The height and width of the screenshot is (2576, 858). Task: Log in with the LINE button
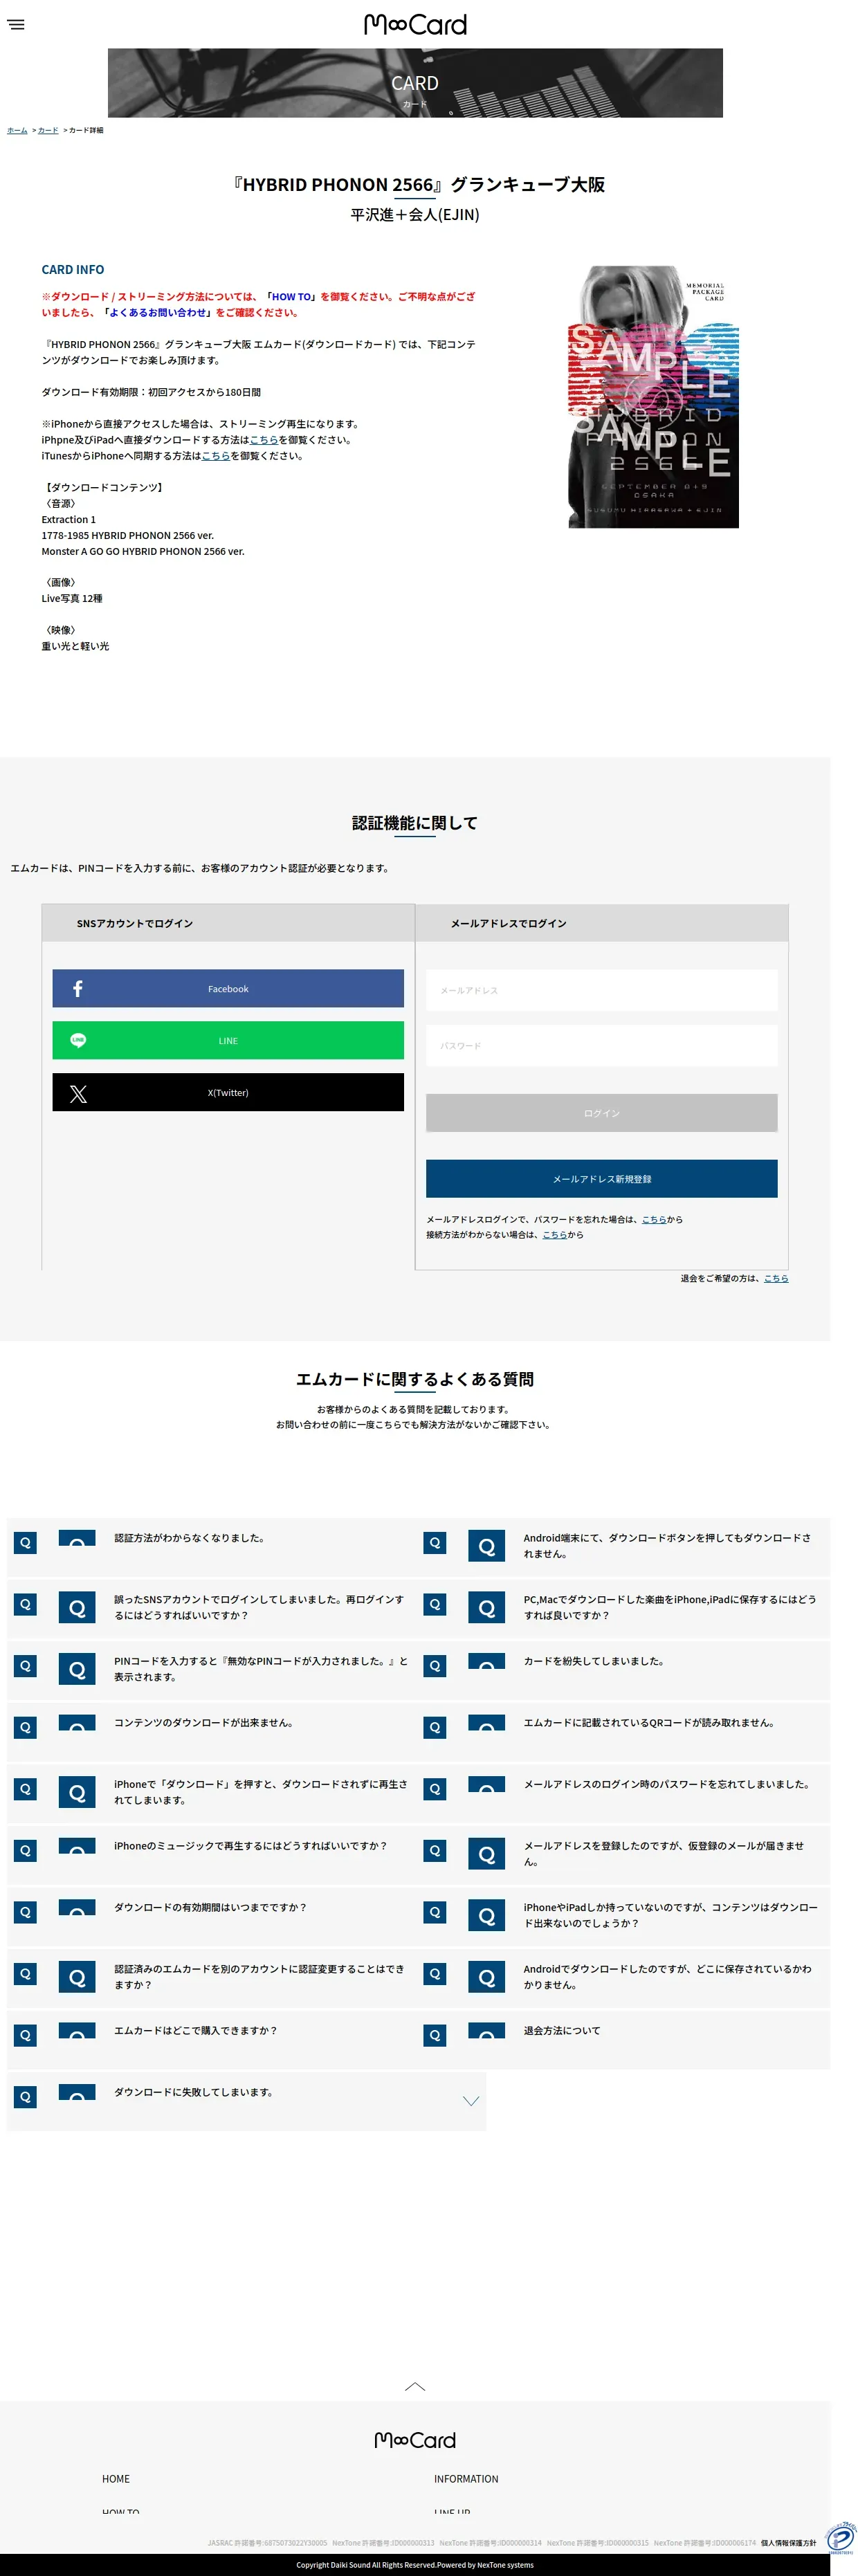[228, 1040]
